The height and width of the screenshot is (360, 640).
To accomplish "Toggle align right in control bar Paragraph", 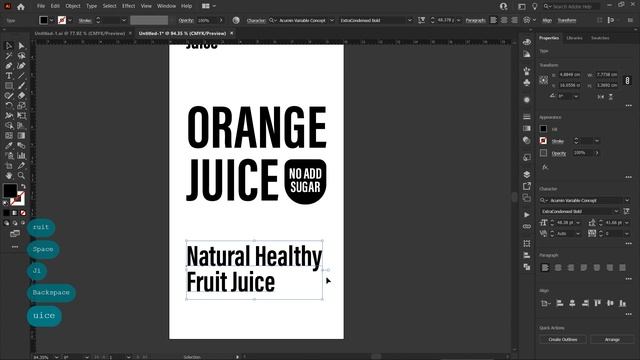I will [x=515, y=20].
